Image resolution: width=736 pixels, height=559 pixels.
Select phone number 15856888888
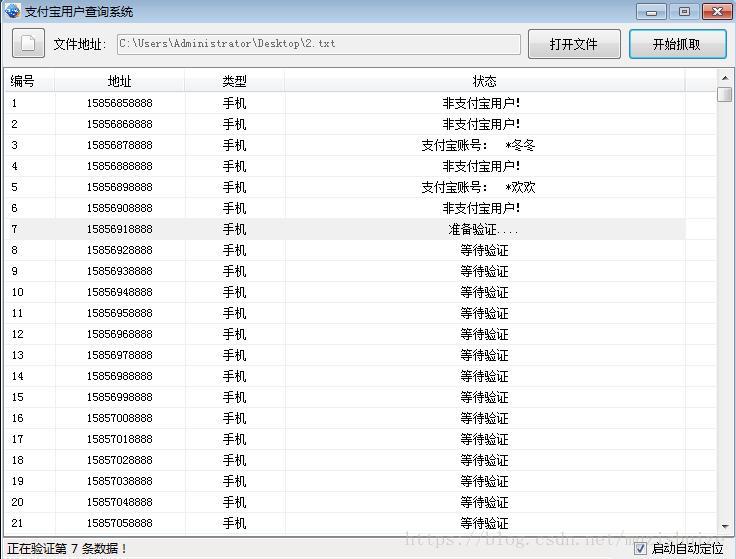(120, 166)
